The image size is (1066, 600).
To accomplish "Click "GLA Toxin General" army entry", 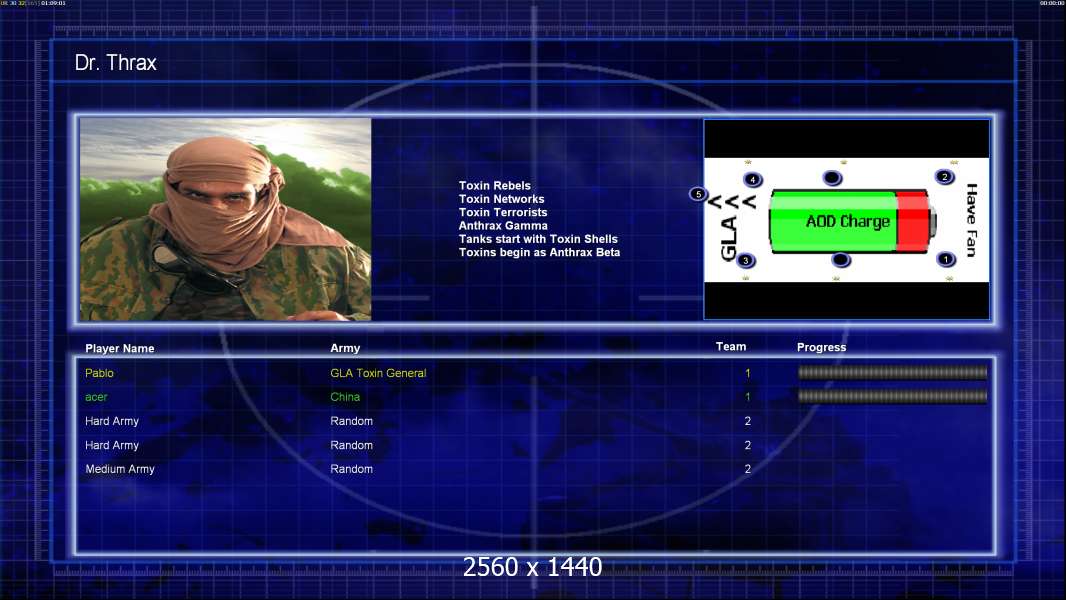I will click(378, 373).
